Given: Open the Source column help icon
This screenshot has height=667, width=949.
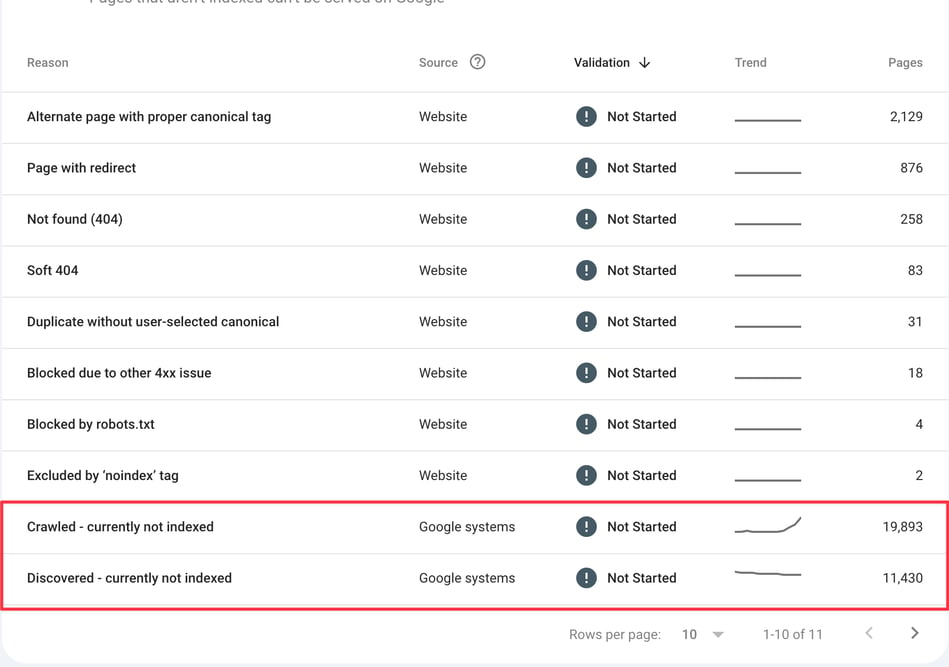Looking at the screenshot, I should click(477, 62).
